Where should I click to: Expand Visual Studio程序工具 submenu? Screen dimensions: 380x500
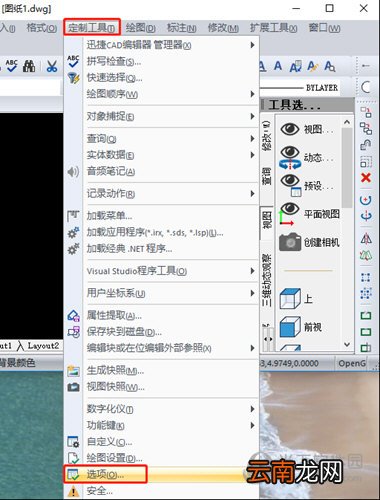[162, 271]
